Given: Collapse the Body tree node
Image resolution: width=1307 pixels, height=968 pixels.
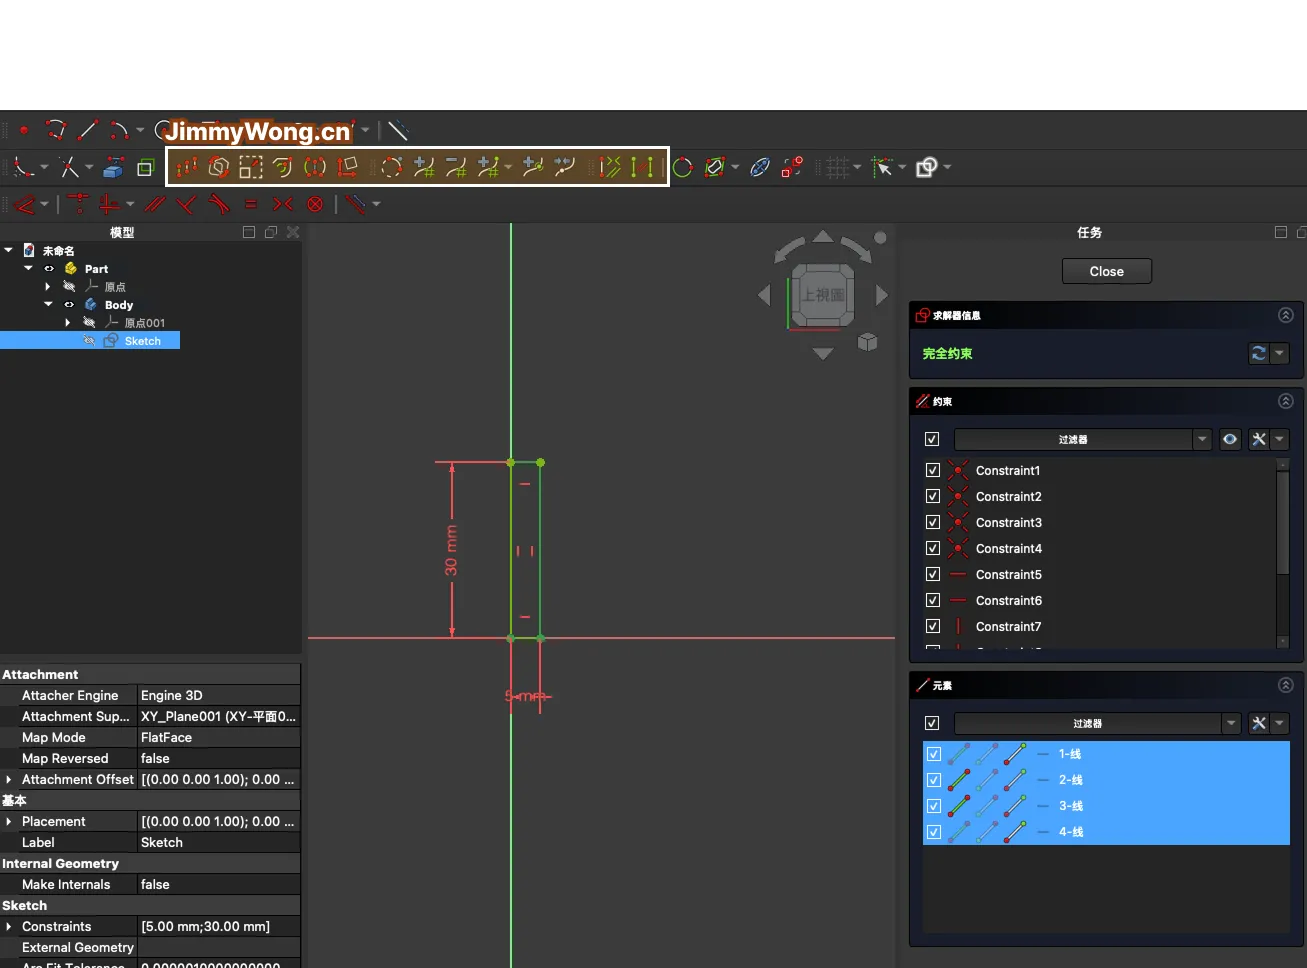Looking at the screenshot, I should (48, 304).
